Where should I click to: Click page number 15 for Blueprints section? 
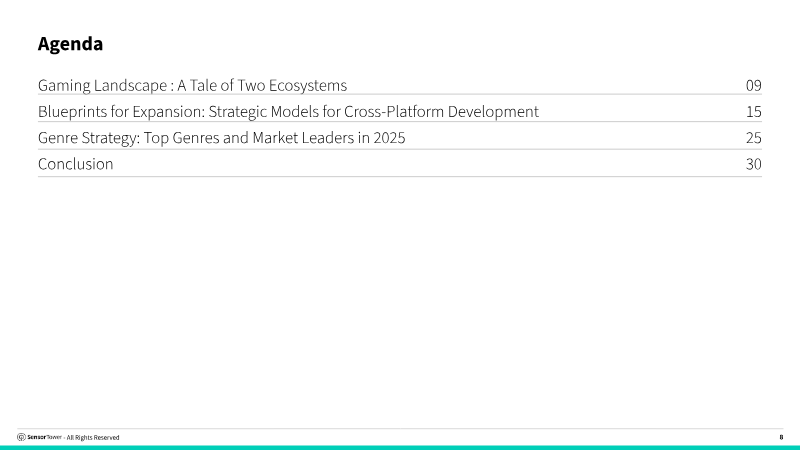754,112
